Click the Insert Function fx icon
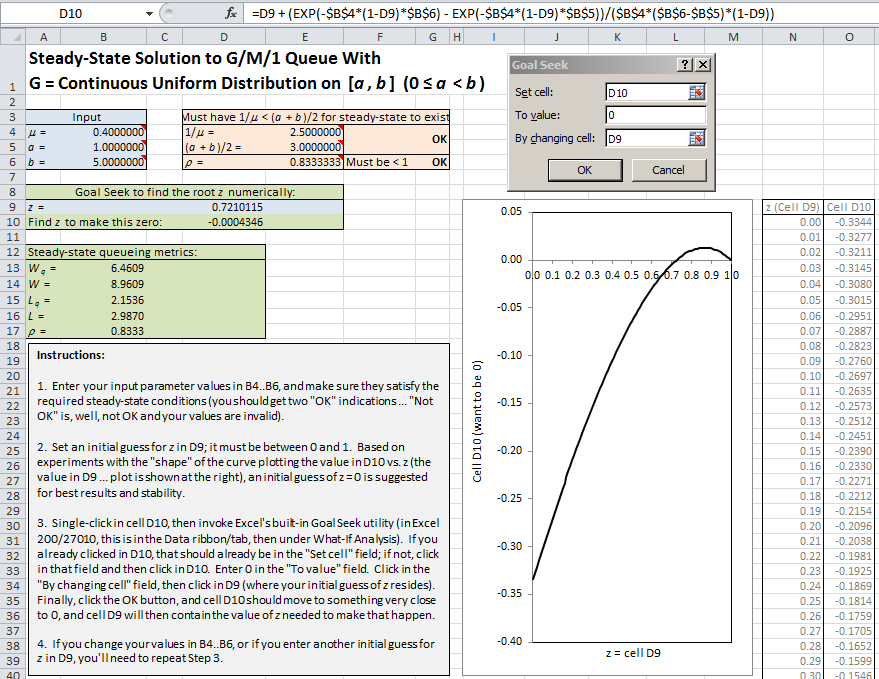The width and height of the screenshot is (879, 679). (231, 14)
